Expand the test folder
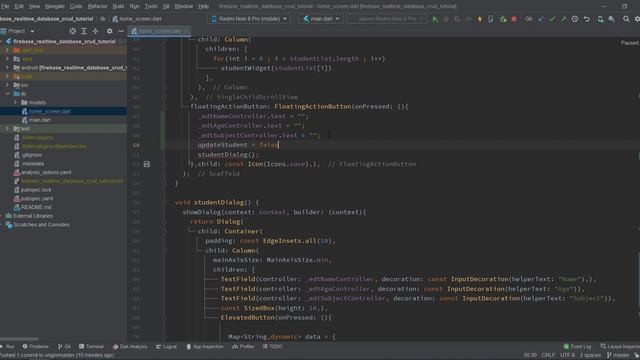This screenshot has width=640, height=360. 7,129
